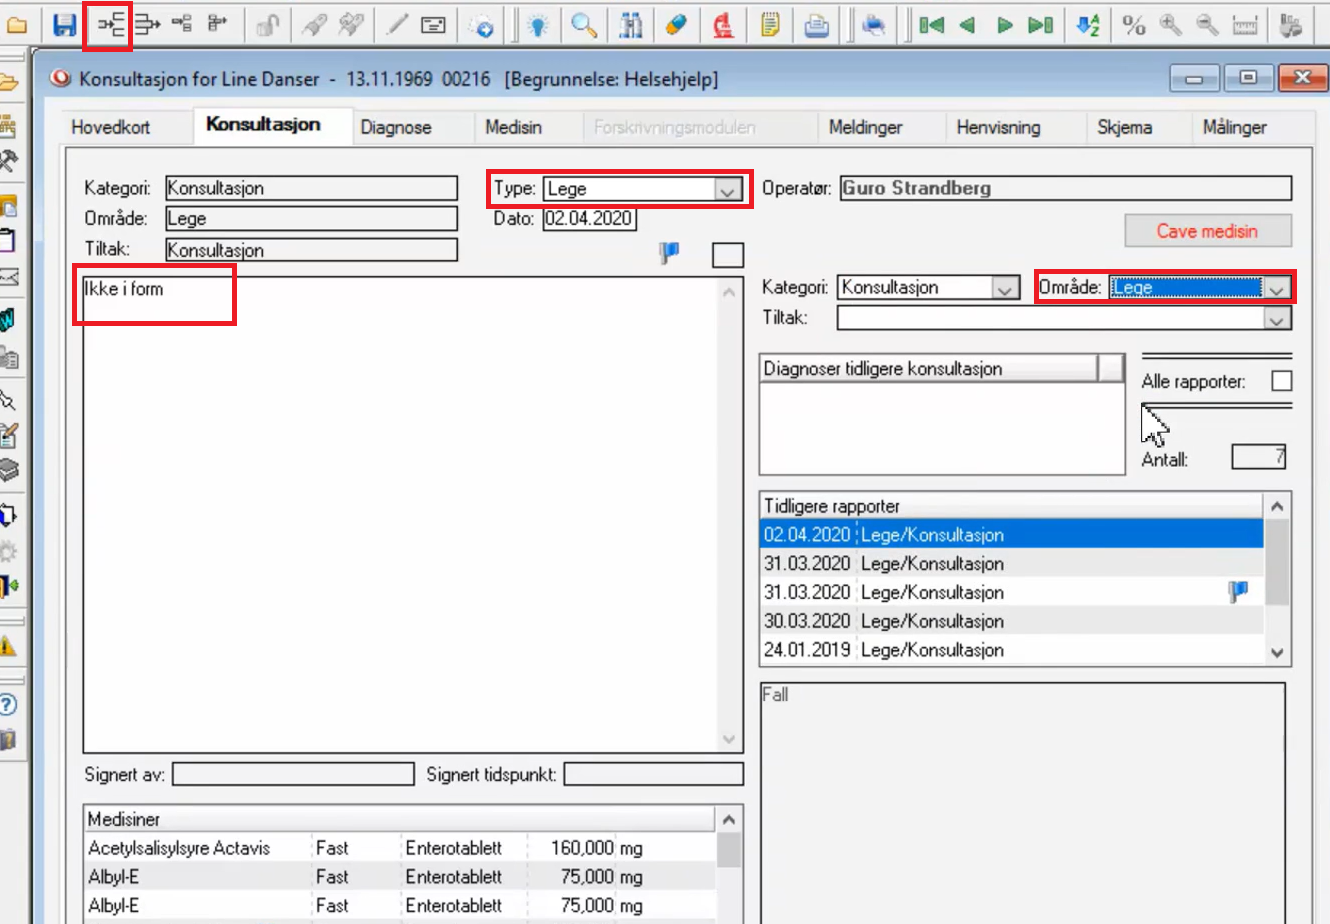Click the printer icon in toolbar
1330x924 pixels.
(x=817, y=25)
